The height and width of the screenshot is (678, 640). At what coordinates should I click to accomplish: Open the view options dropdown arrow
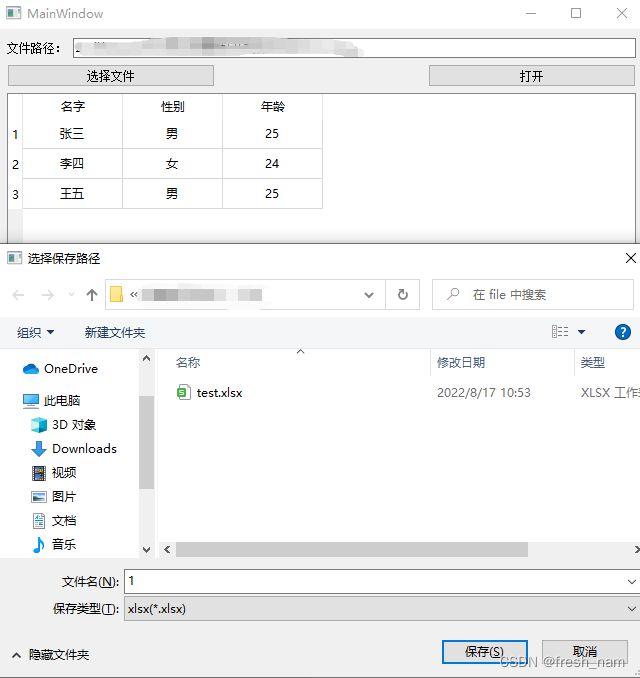pyautogui.click(x=582, y=332)
